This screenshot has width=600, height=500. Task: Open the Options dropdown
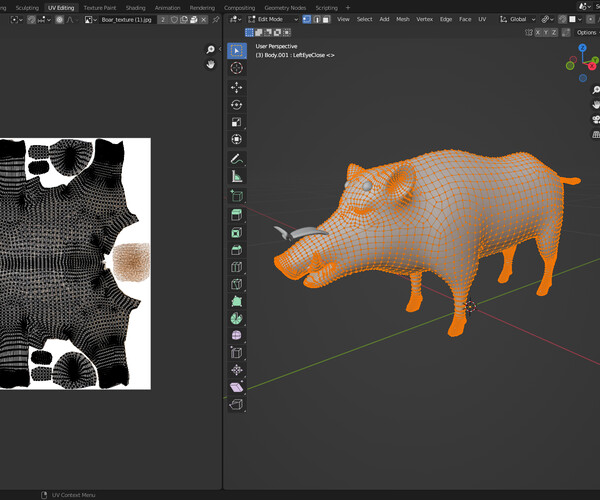(x=588, y=33)
